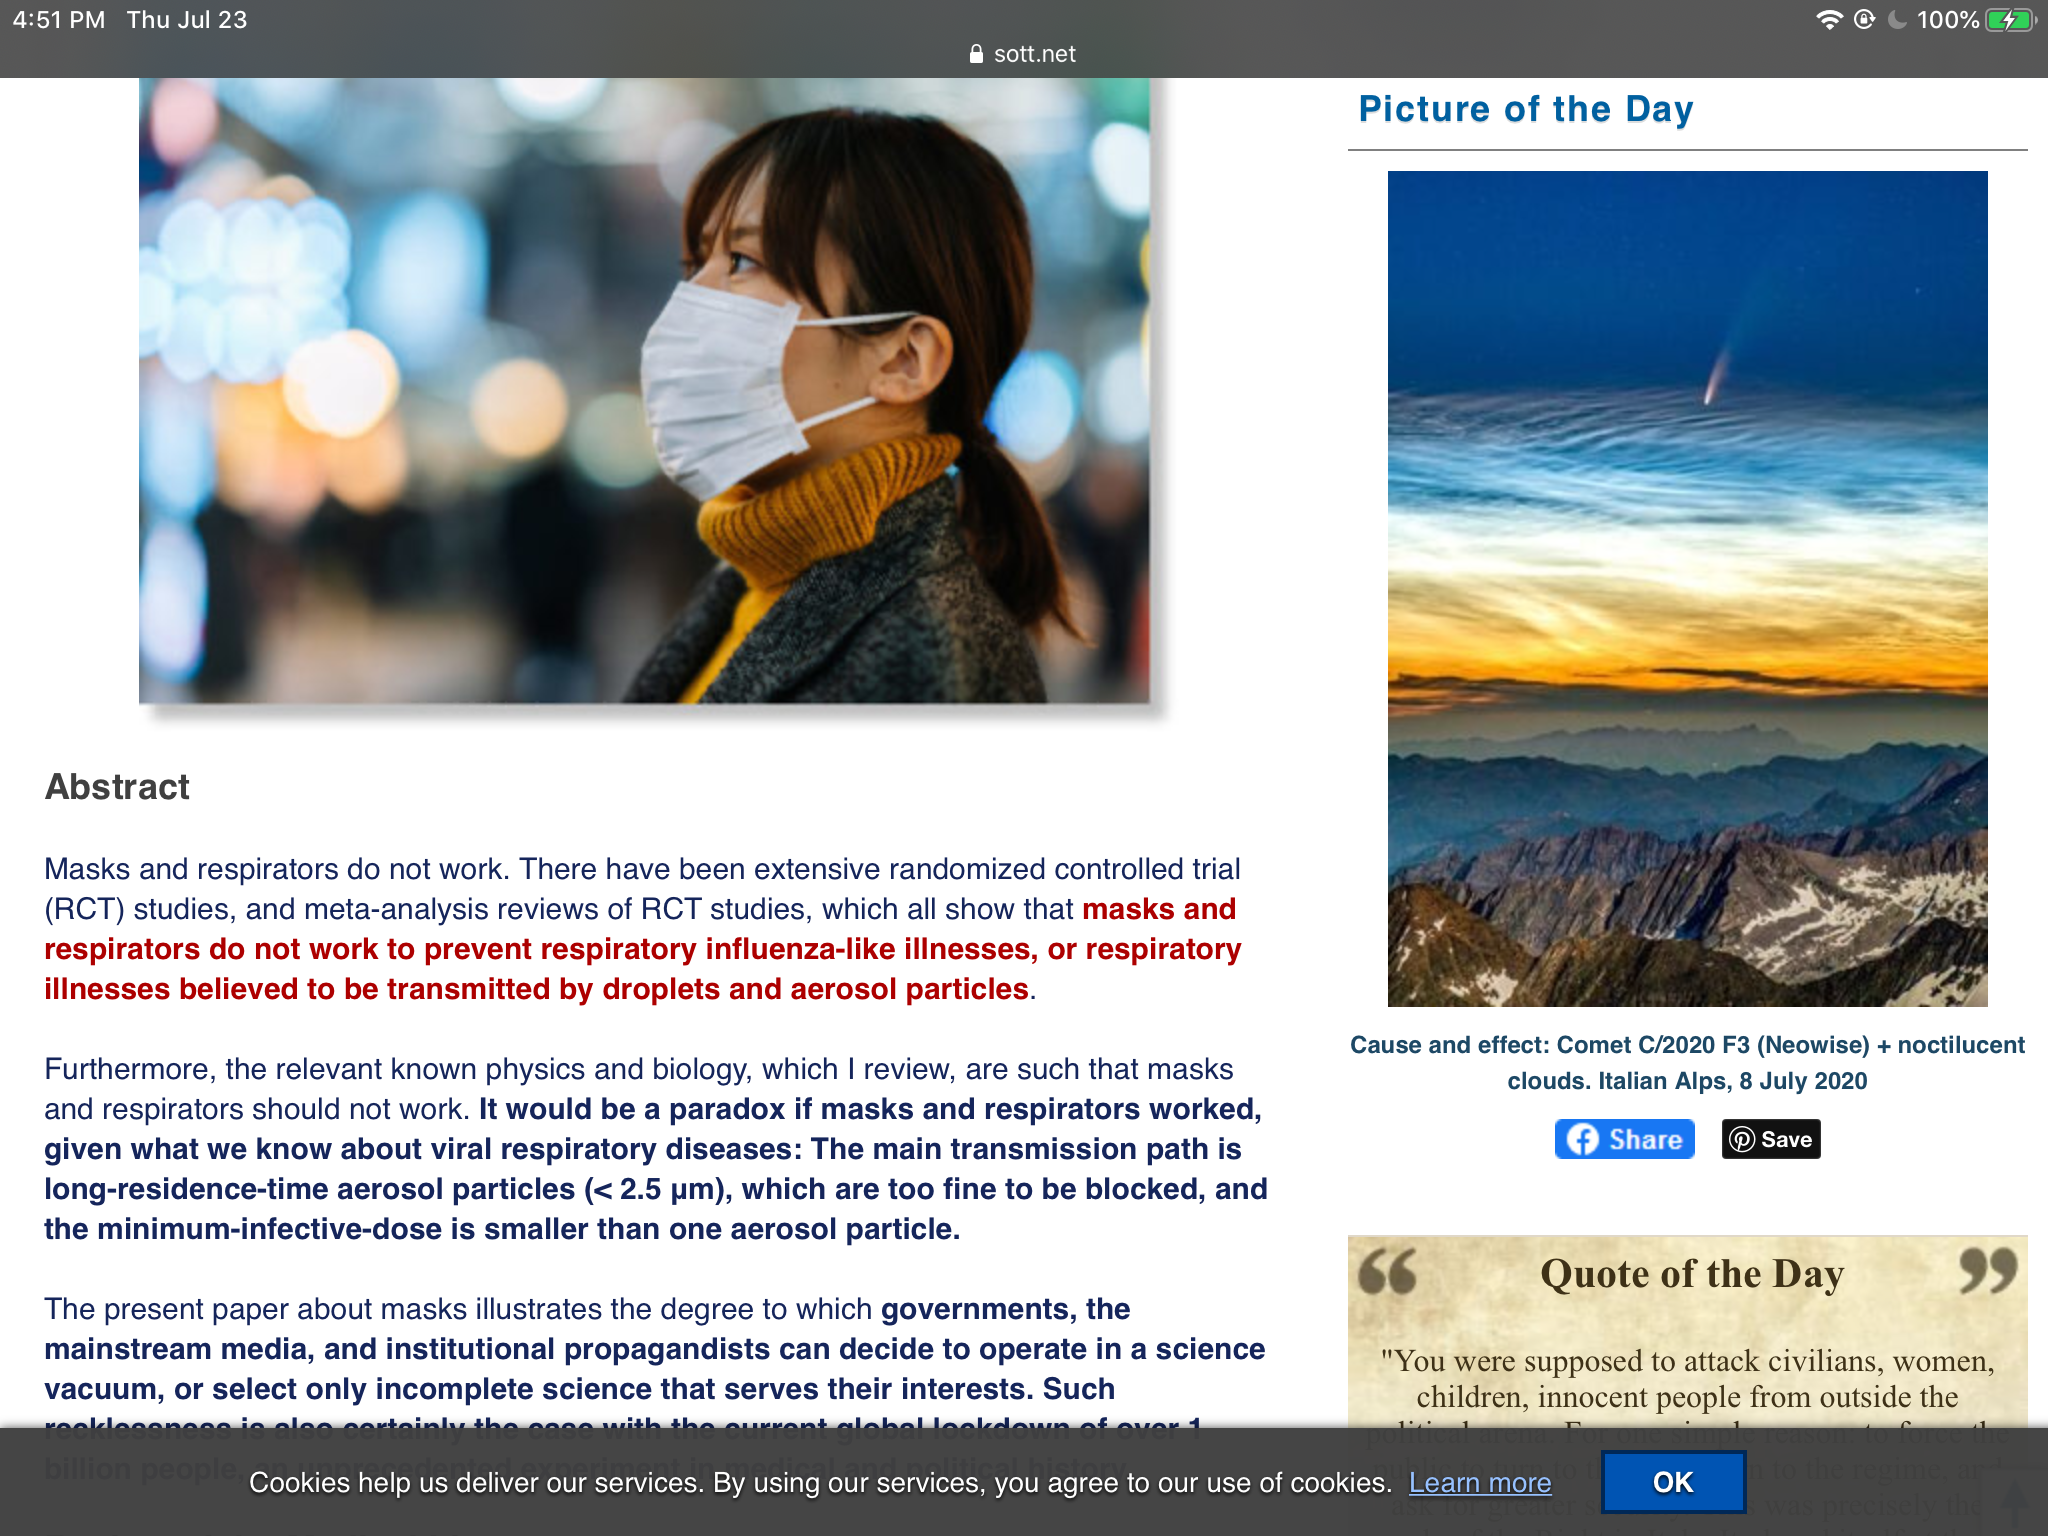Tap the Pinterest Save button
This screenshot has width=2048, height=1536.
[1771, 1139]
